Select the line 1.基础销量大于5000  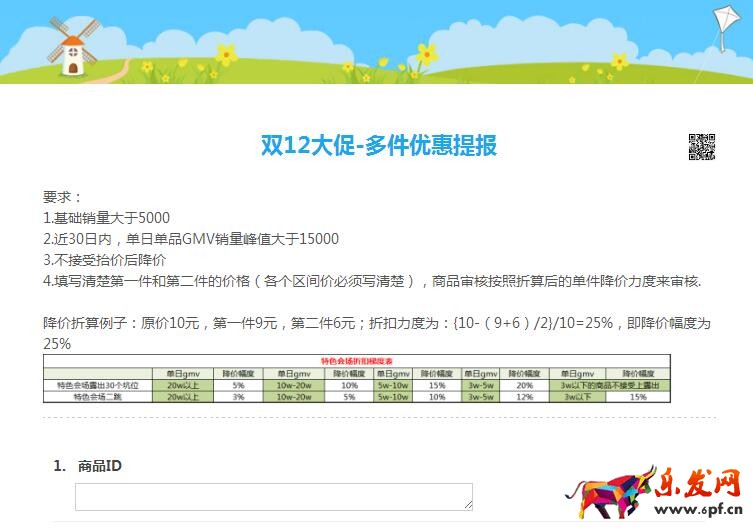click(x=107, y=218)
